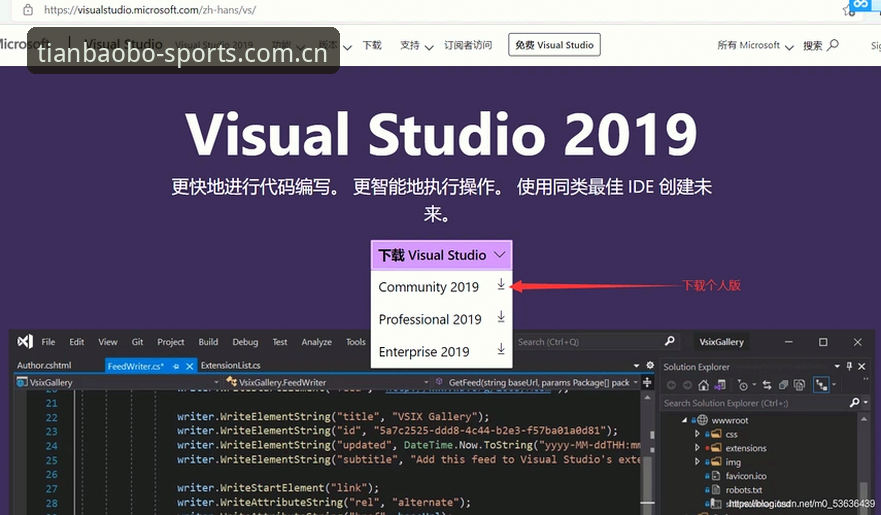Click the editor tab settings gear icon
Image resolution: width=881 pixels, height=515 pixels.
650,365
